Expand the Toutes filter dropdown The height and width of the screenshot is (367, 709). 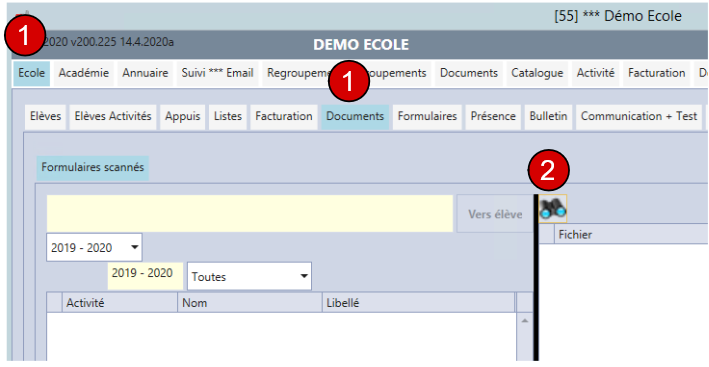tap(250, 276)
